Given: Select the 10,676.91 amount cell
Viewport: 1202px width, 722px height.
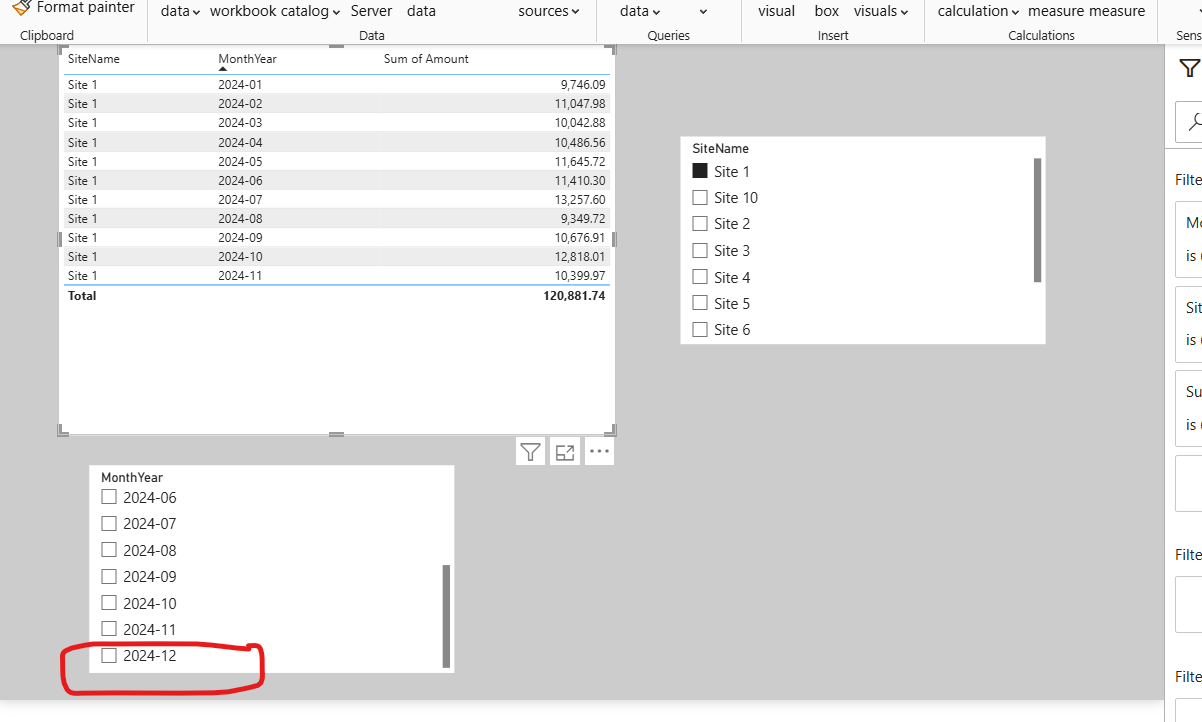Looking at the screenshot, I should pos(580,237).
